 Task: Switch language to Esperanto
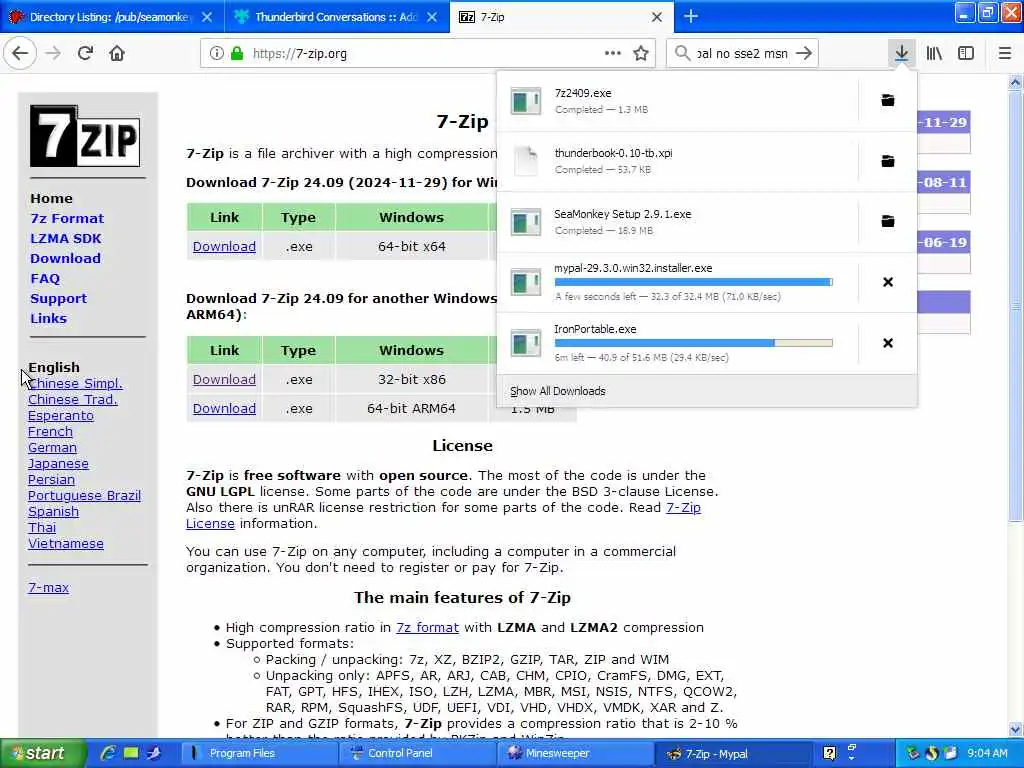[61, 416]
